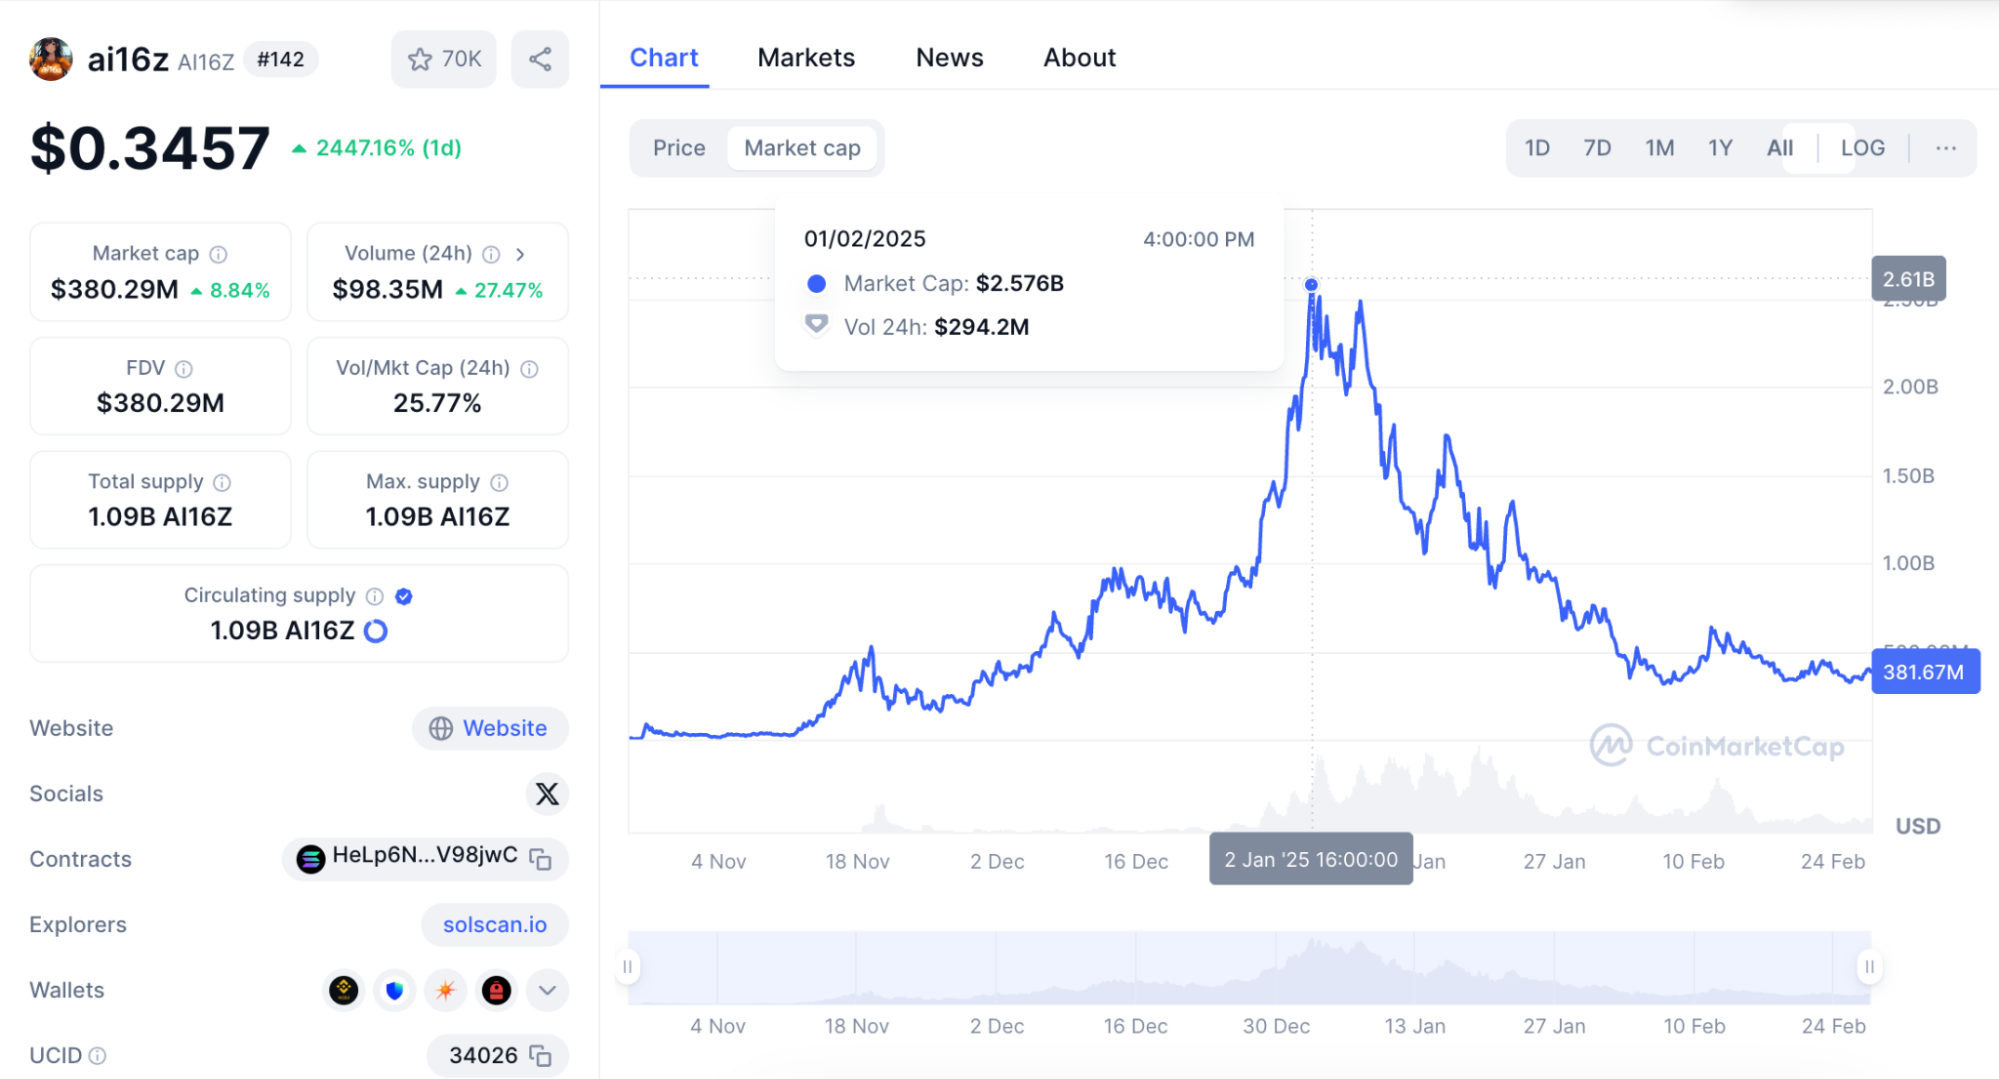This screenshot has height=1079, width=1999.
Task: Click the Market cap info icon
Action: click(x=218, y=254)
